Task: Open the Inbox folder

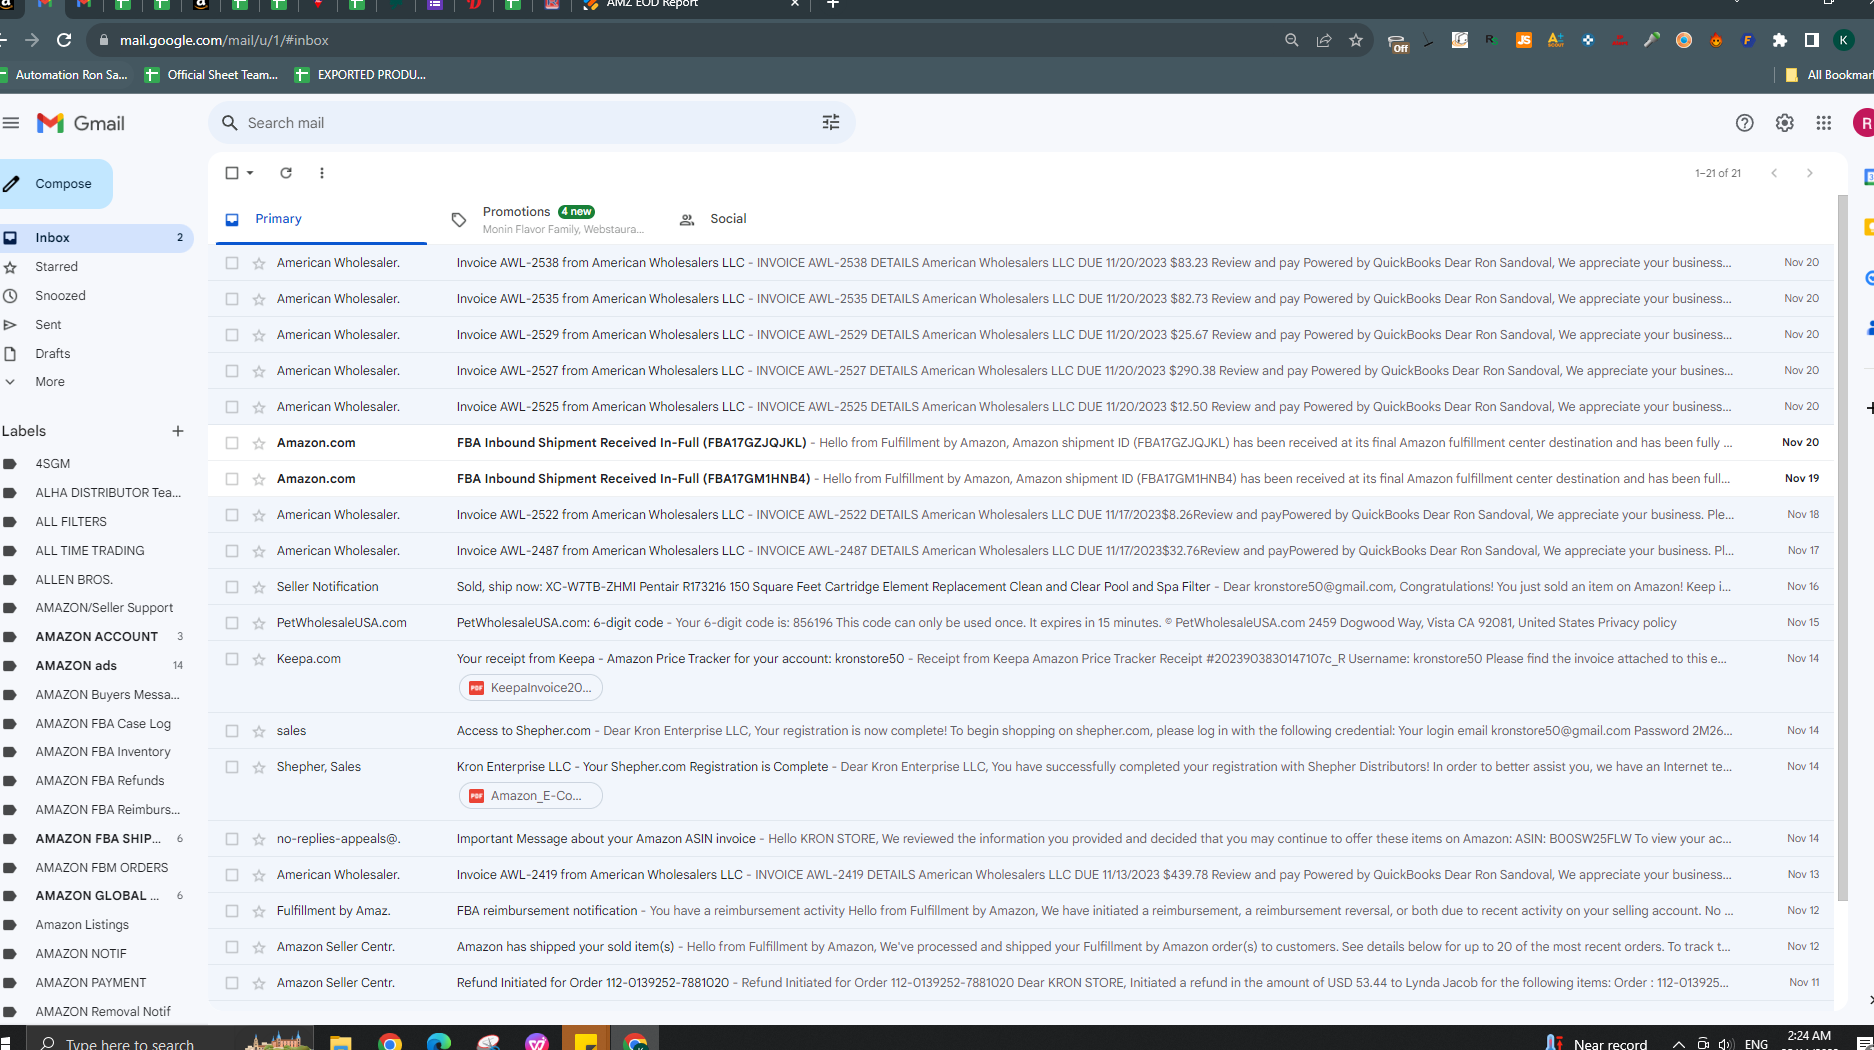Action: click(96, 238)
